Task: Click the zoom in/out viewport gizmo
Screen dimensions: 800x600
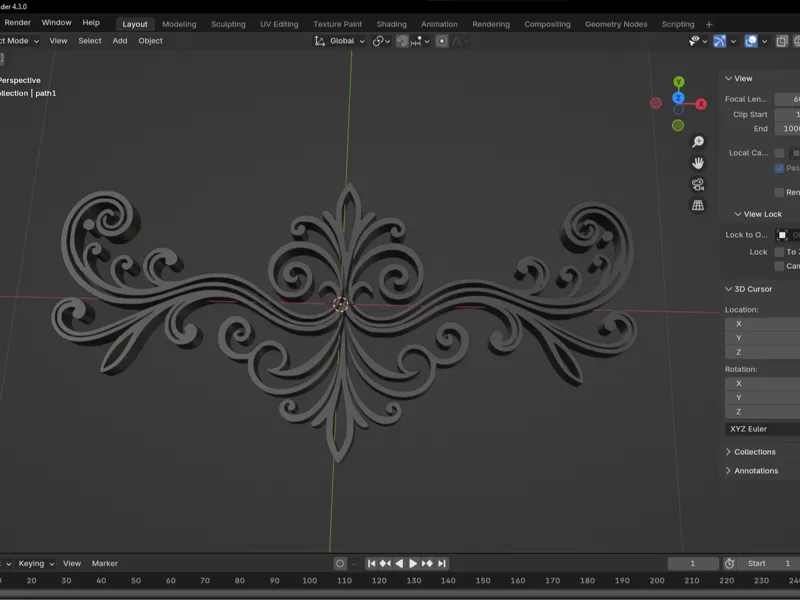Action: tap(697, 141)
